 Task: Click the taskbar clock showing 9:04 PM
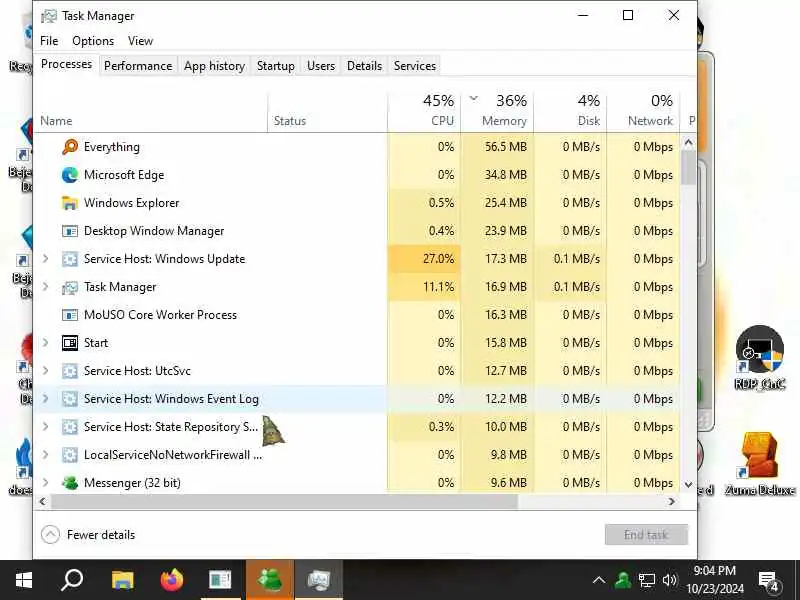(715, 580)
